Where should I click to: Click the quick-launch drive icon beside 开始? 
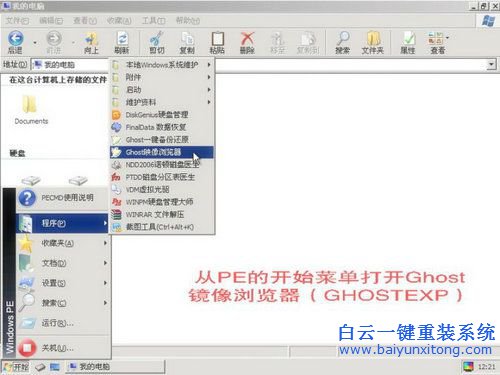point(40,367)
